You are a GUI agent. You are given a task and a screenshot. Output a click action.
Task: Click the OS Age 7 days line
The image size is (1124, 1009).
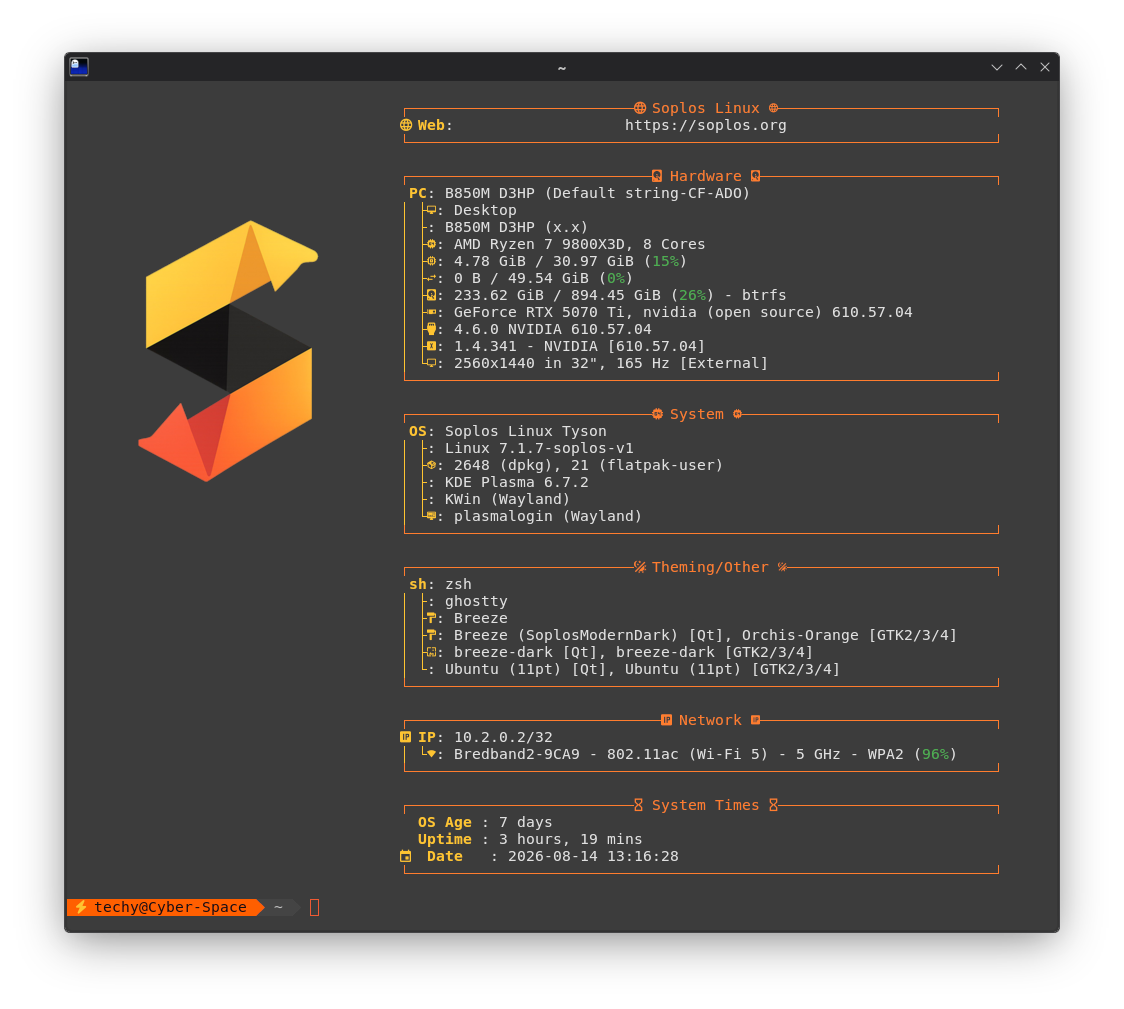click(x=485, y=823)
